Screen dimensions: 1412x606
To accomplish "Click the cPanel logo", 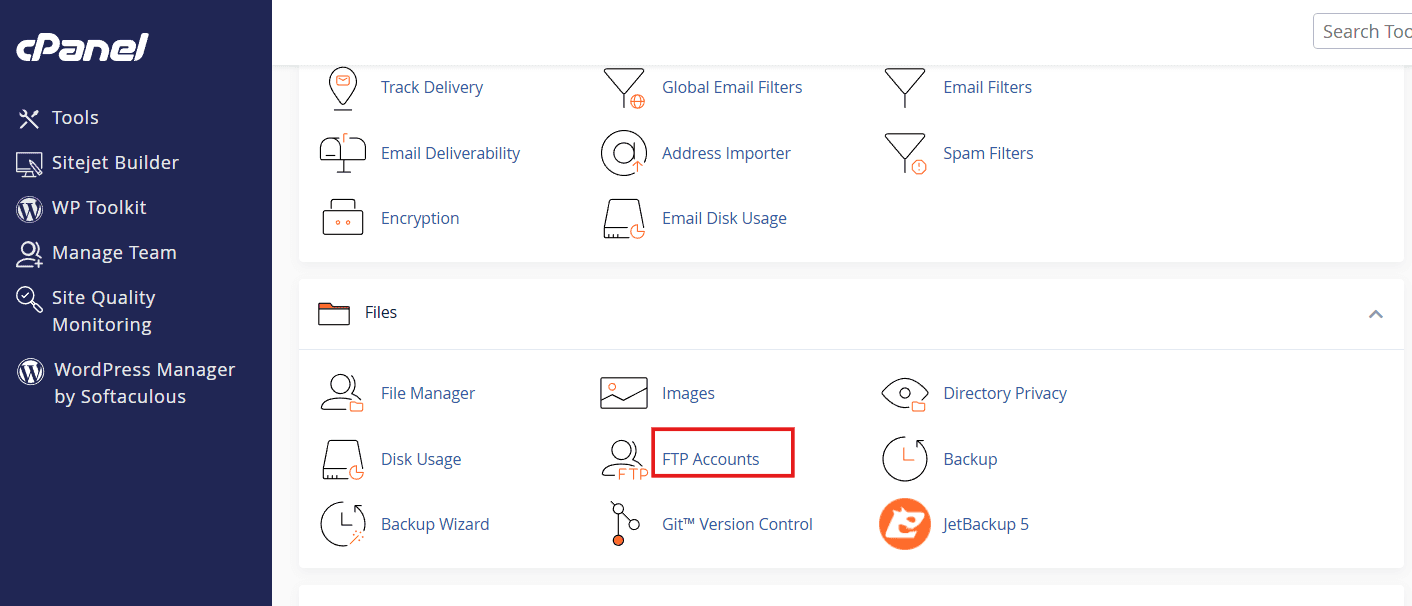I will tap(80, 45).
